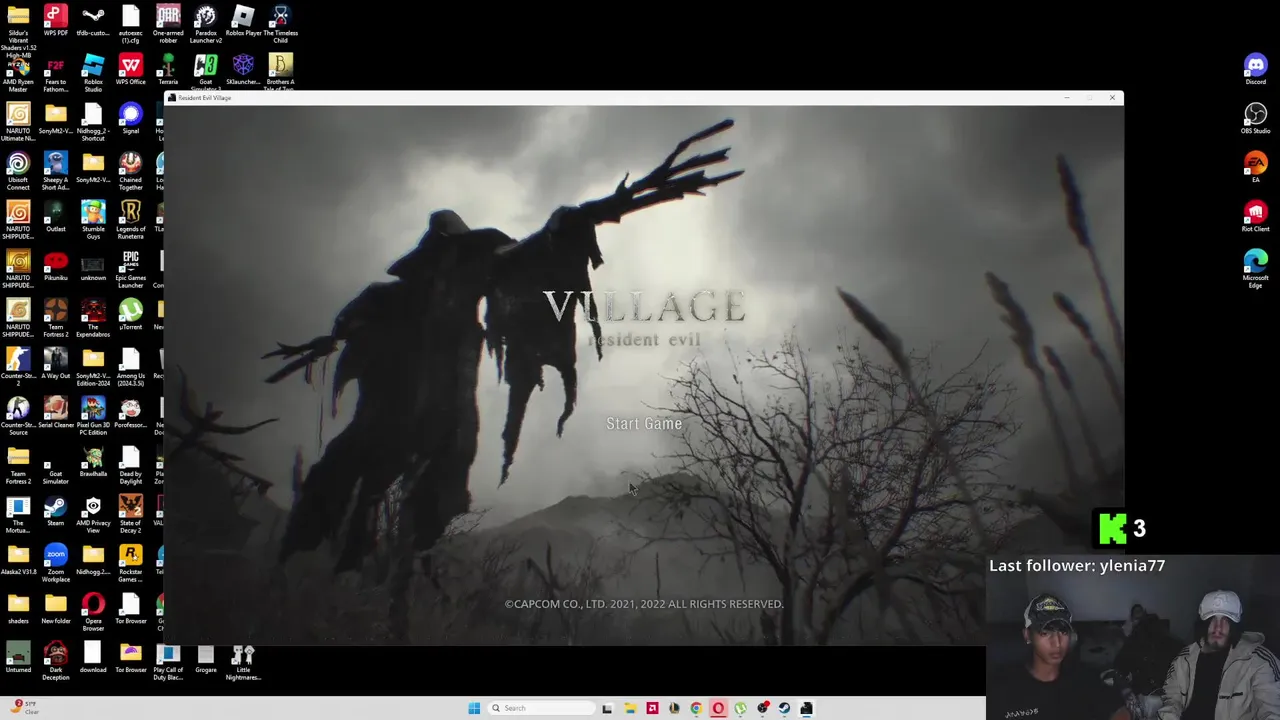
Task: Open Outlast desktop shortcut
Action: (x=56, y=217)
